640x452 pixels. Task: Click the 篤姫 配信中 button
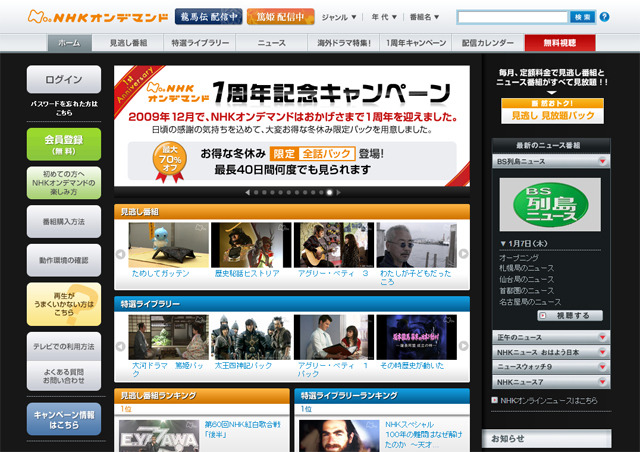[281, 17]
